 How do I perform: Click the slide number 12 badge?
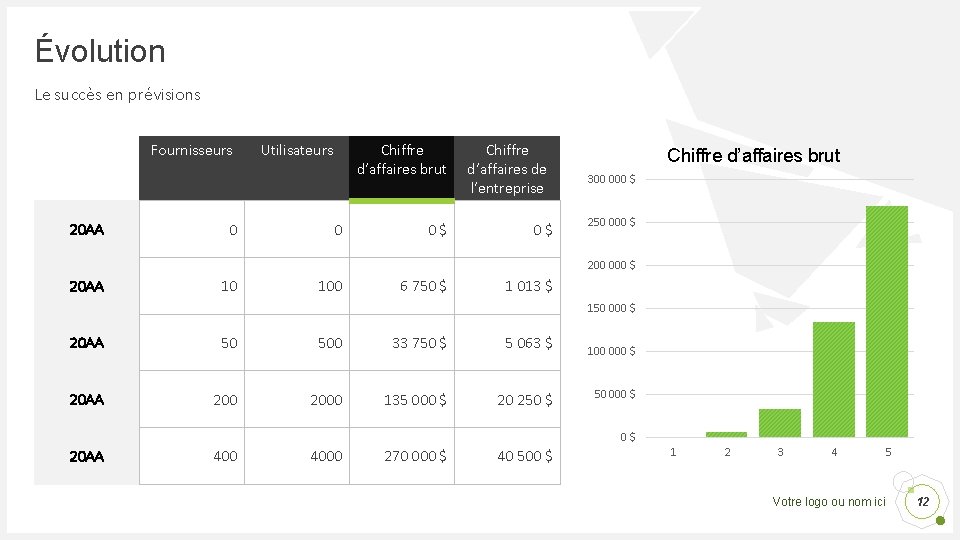[x=923, y=501]
